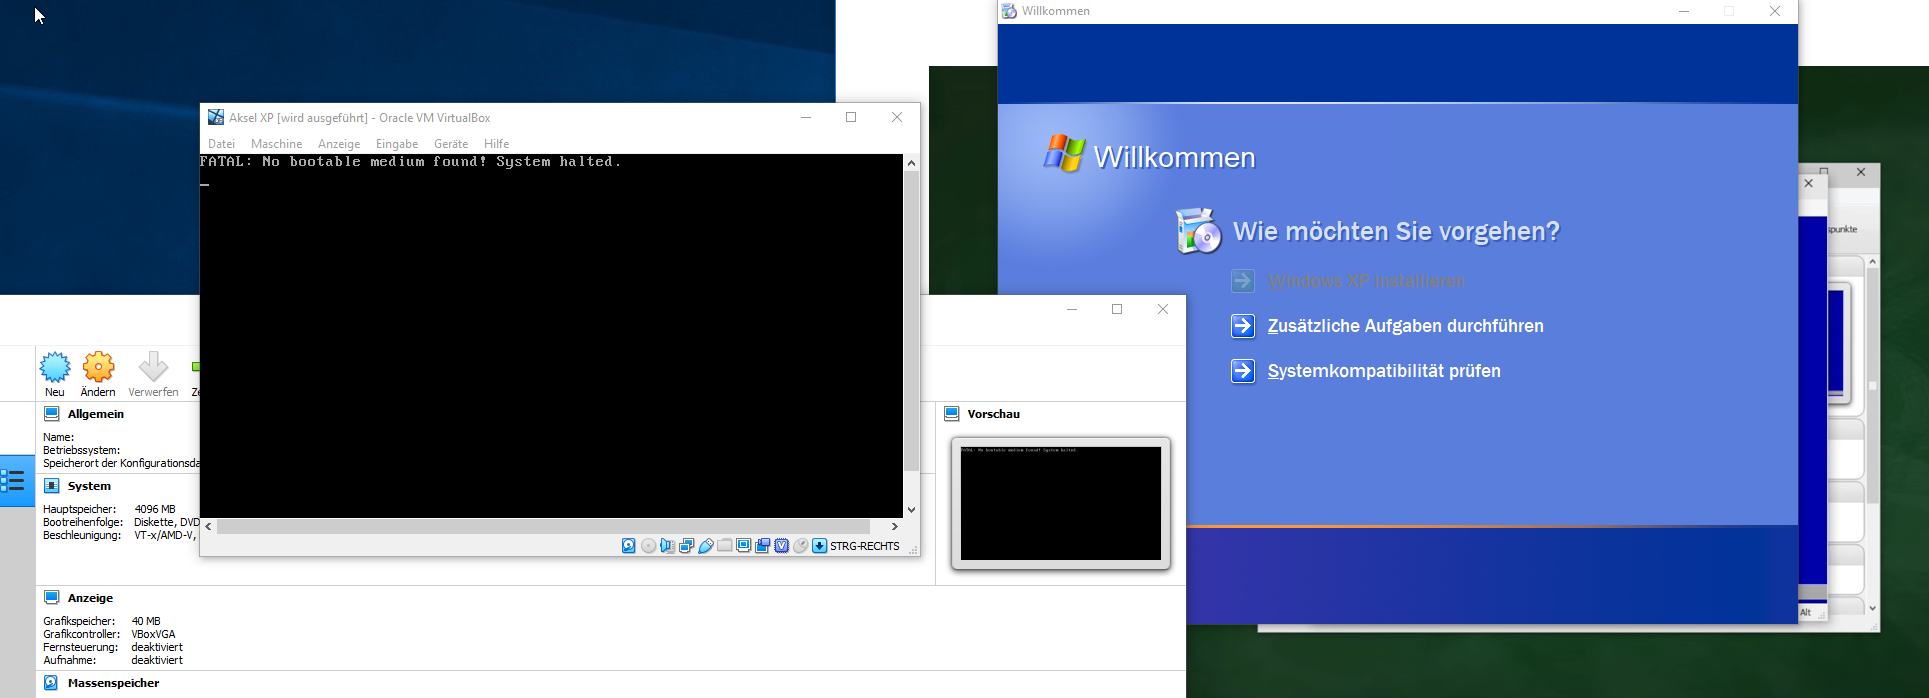Click the mouse integration icon in VM status bar
The image size is (1929, 698).
pyautogui.click(x=801, y=546)
